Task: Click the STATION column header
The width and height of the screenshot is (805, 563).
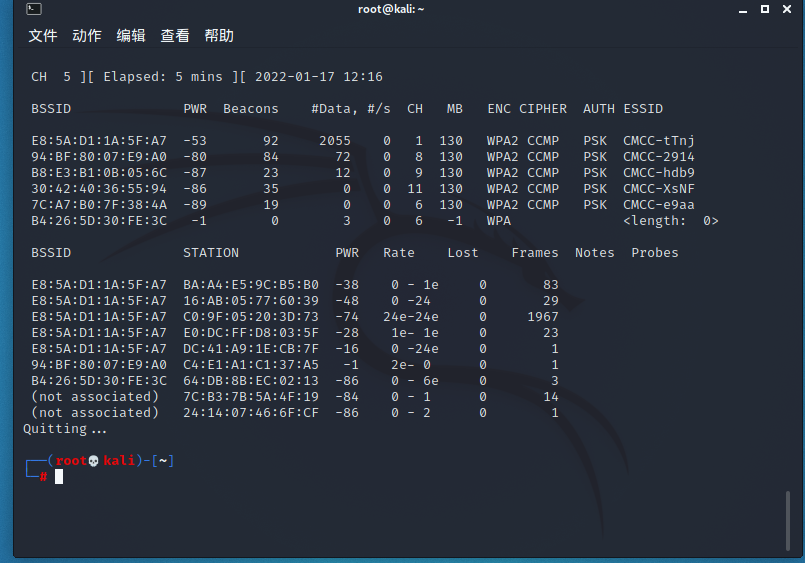Action: tap(211, 253)
